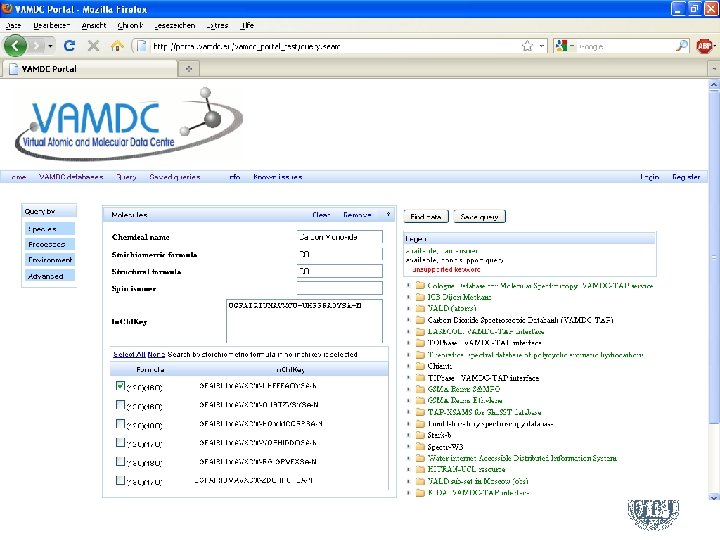Open the Ansicht menu
The height and width of the screenshot is (540, 720).
point(94,25)
